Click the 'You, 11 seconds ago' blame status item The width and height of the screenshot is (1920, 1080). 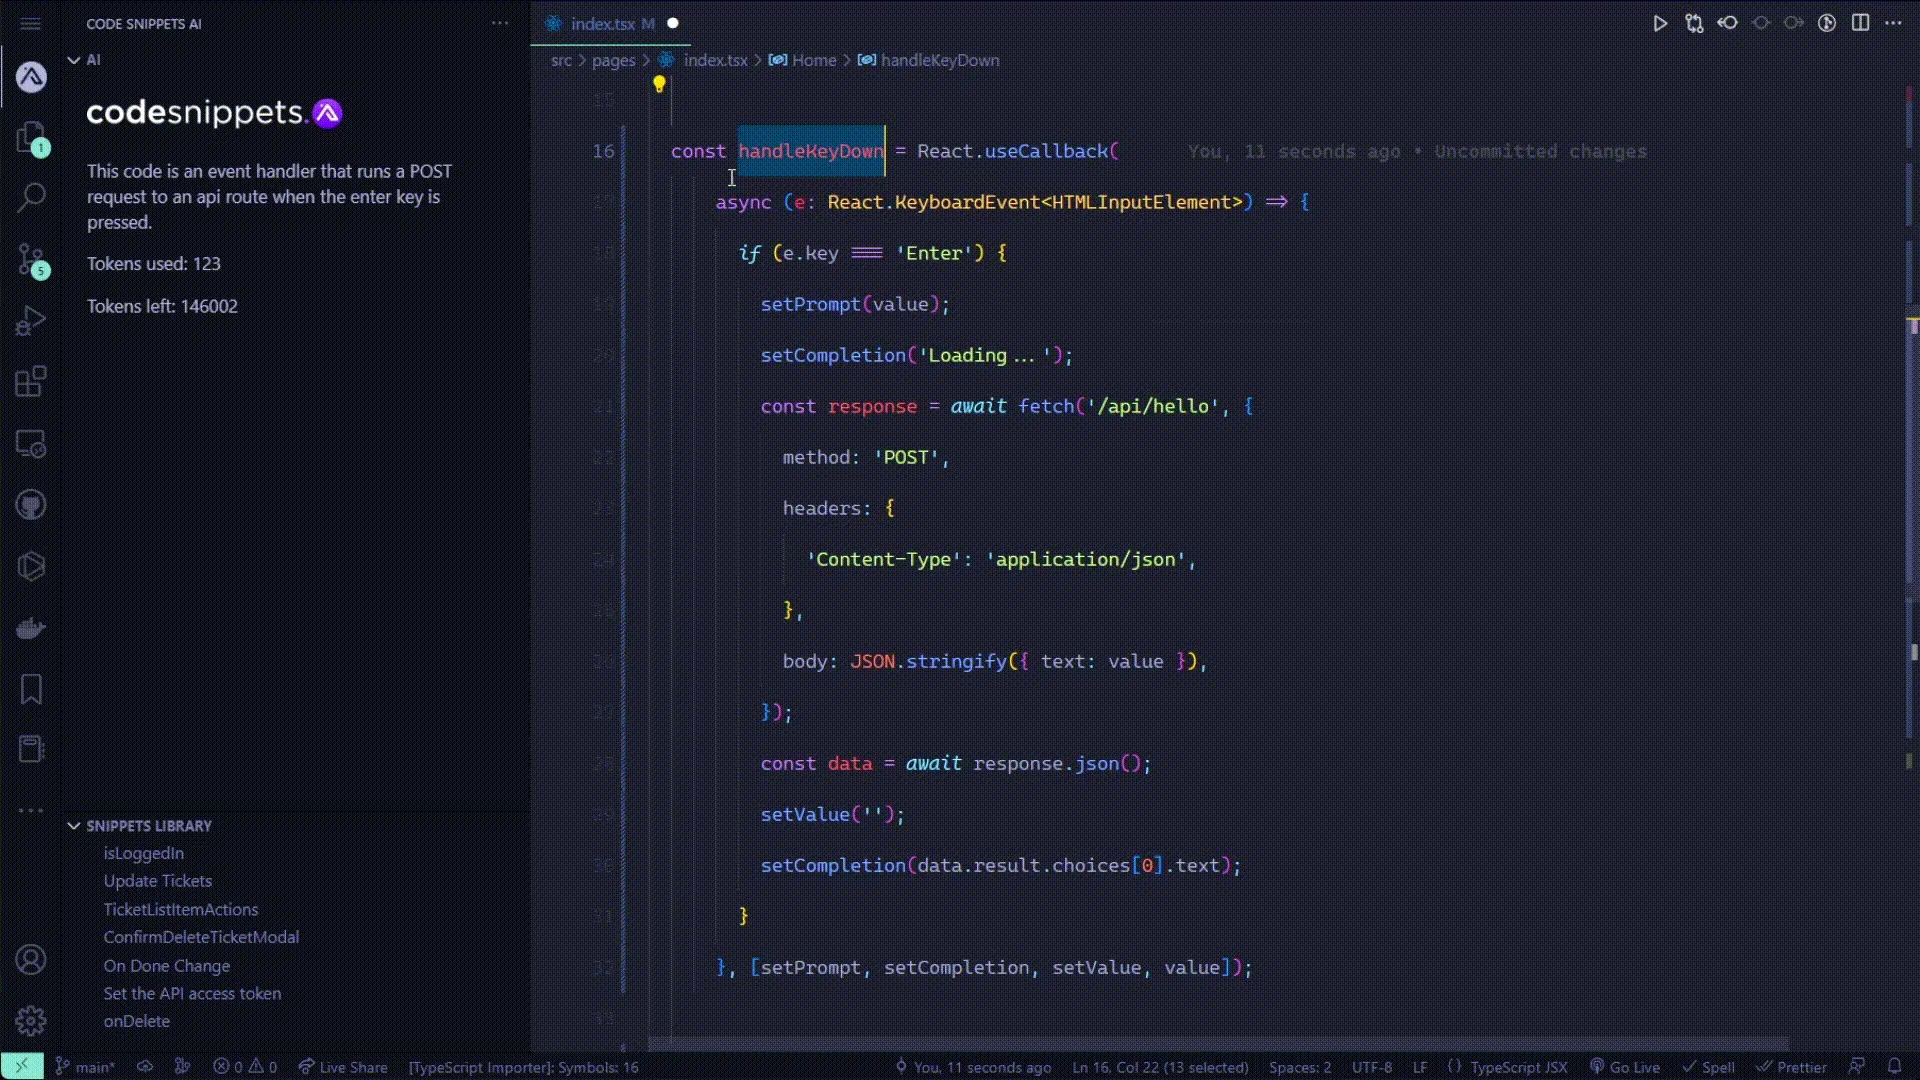point(973,1067)
